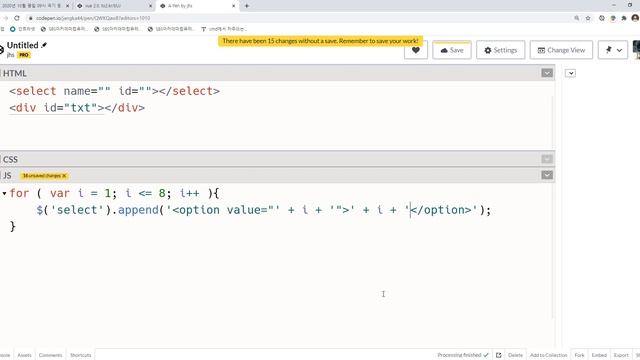Click the closing brace line in JS
Screen dimensions: 640x360
pyautogui.click(x=13, y=227)
